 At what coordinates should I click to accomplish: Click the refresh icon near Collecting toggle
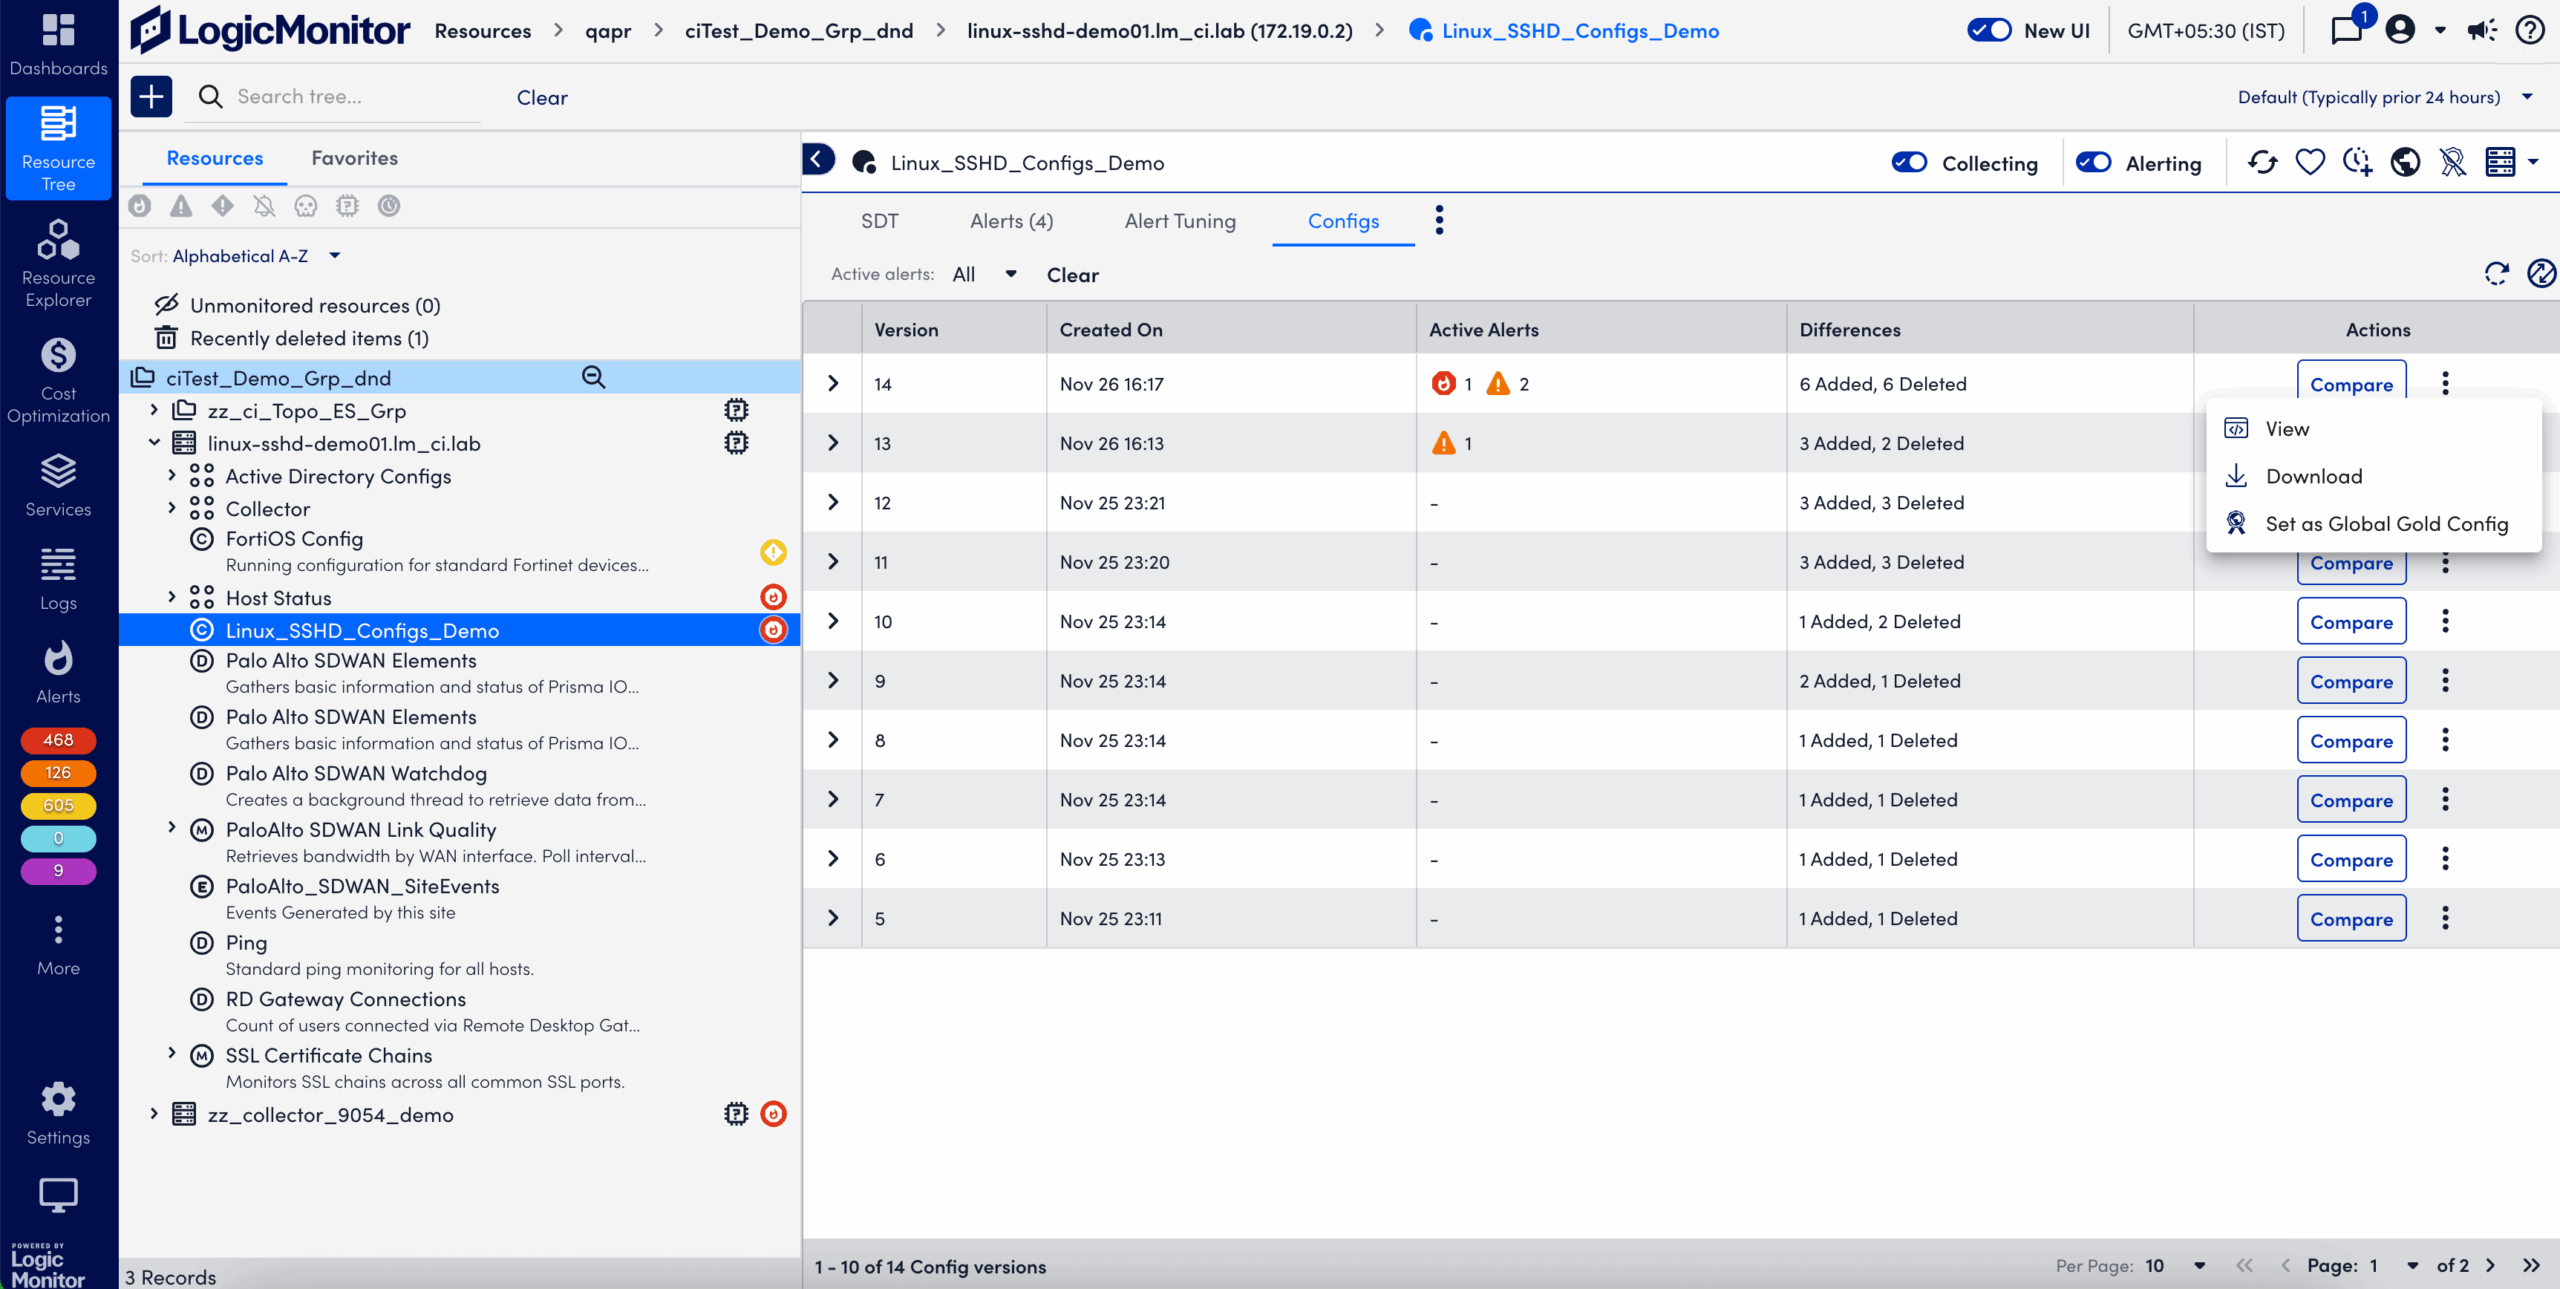(2262, 161)
